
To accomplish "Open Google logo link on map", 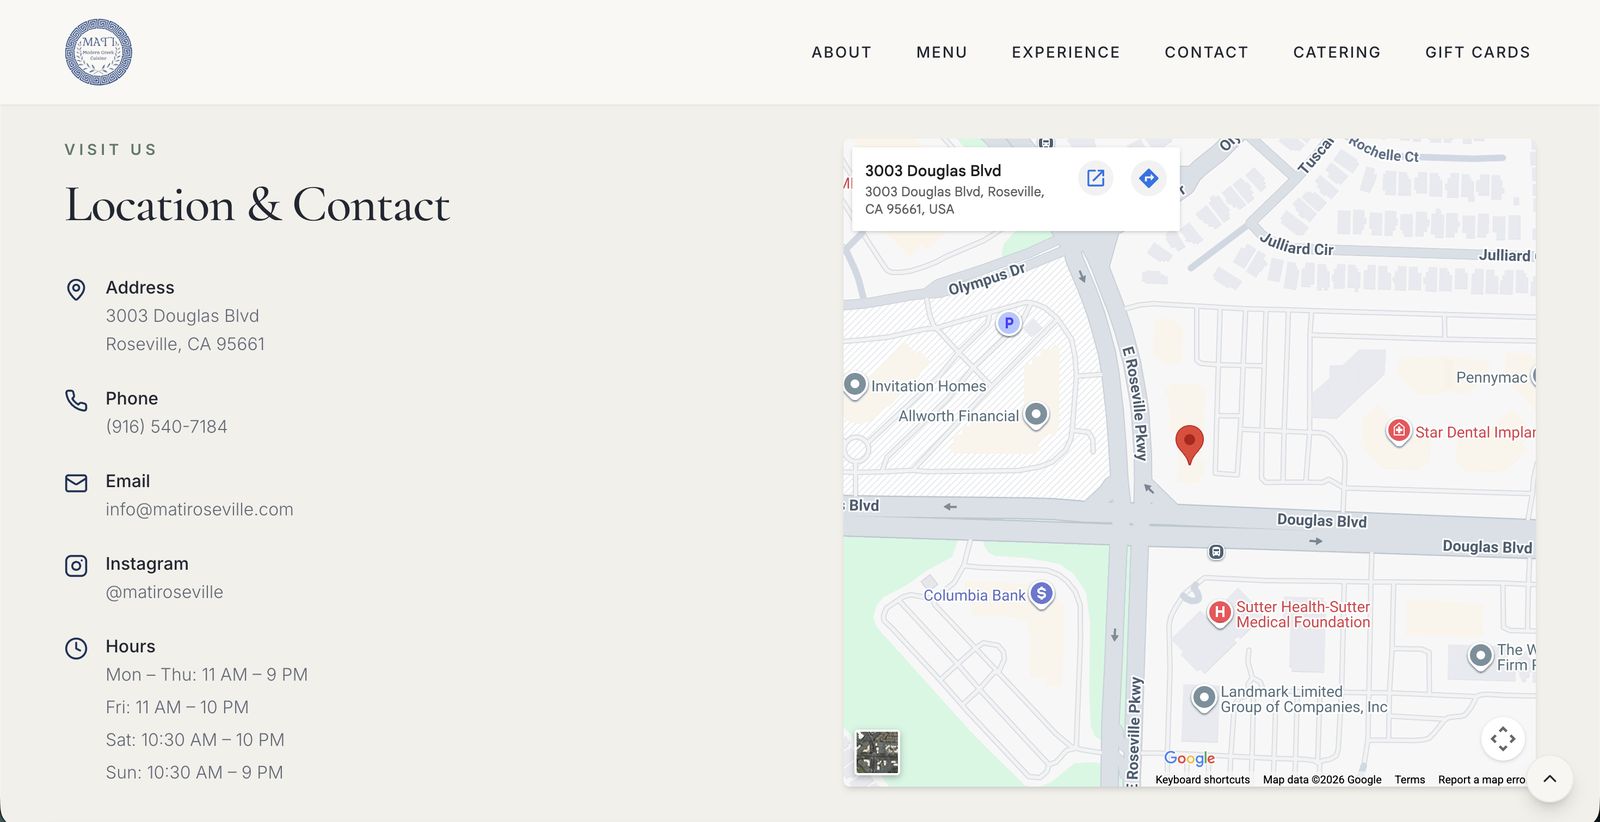I will 1190,758.
